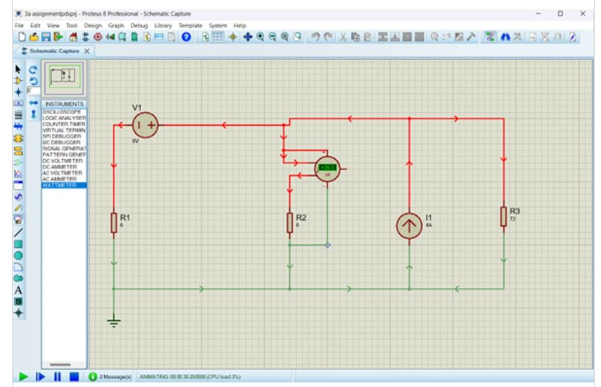
Task: Toggle the grid display icon
Action: [218, 37]
